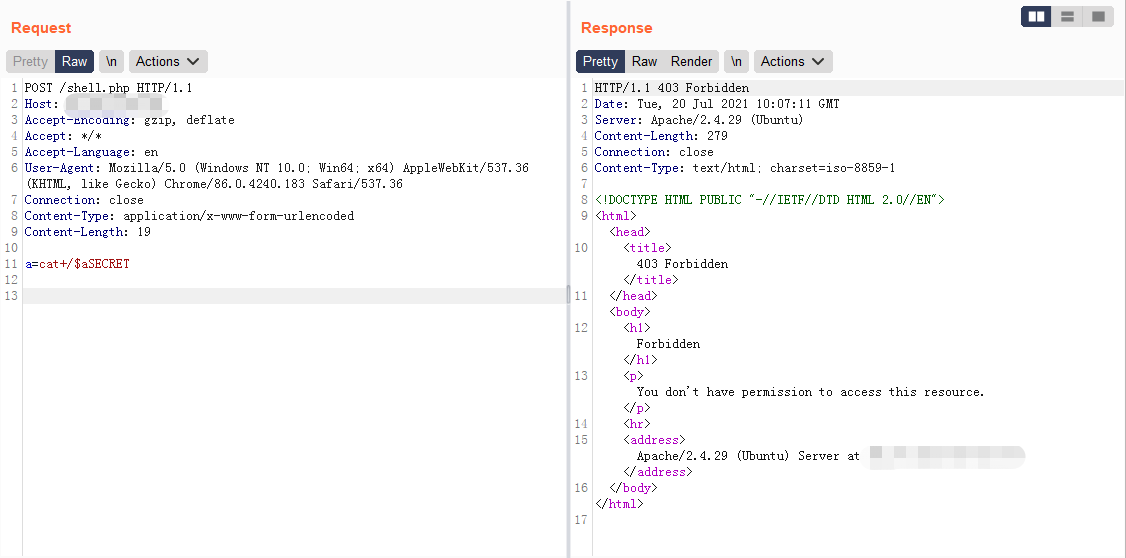This screenshot has width=1126, height=558.
Task: Click 'Accept-Encoding: gzip, deflate' header
Action: click(129, 120)
